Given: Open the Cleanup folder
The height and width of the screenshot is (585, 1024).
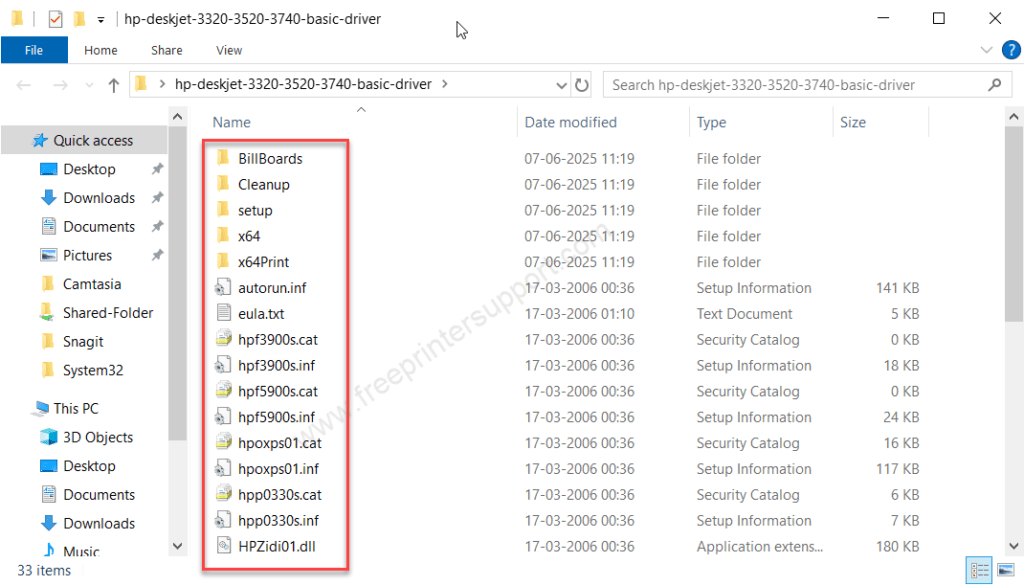Looking at the screenshot, I should 263,185.
